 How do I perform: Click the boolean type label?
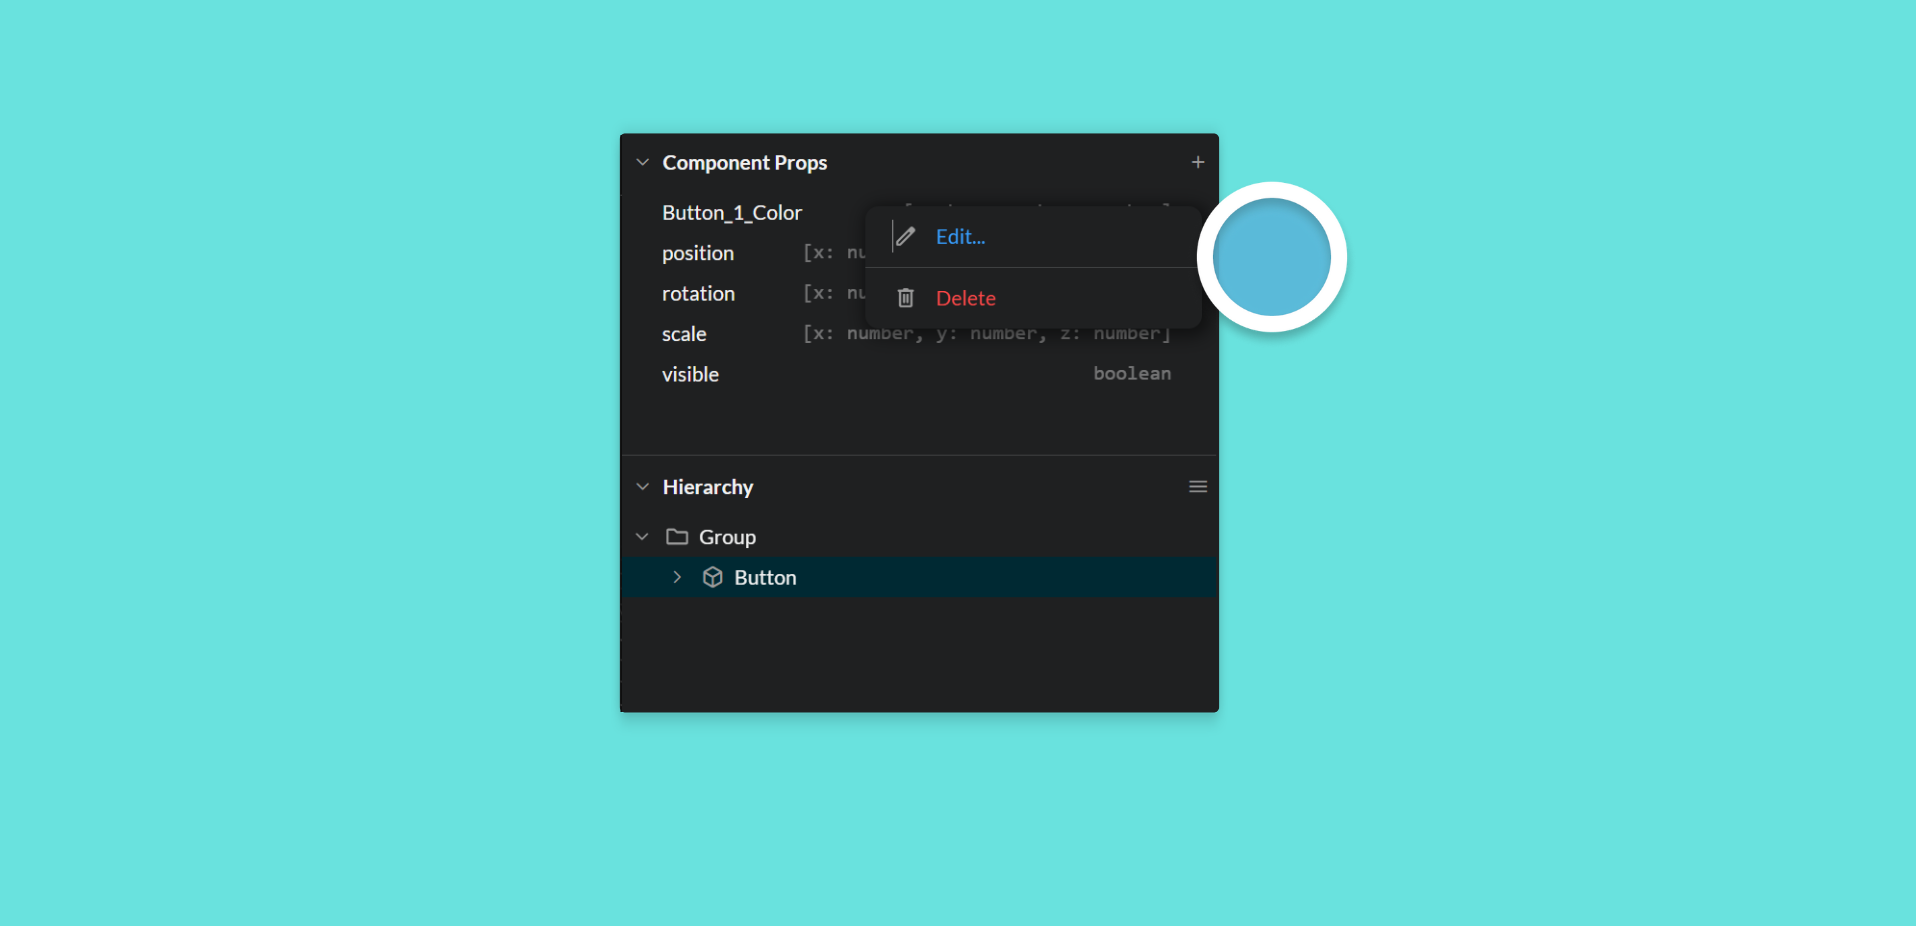(x=1132, y=373)
